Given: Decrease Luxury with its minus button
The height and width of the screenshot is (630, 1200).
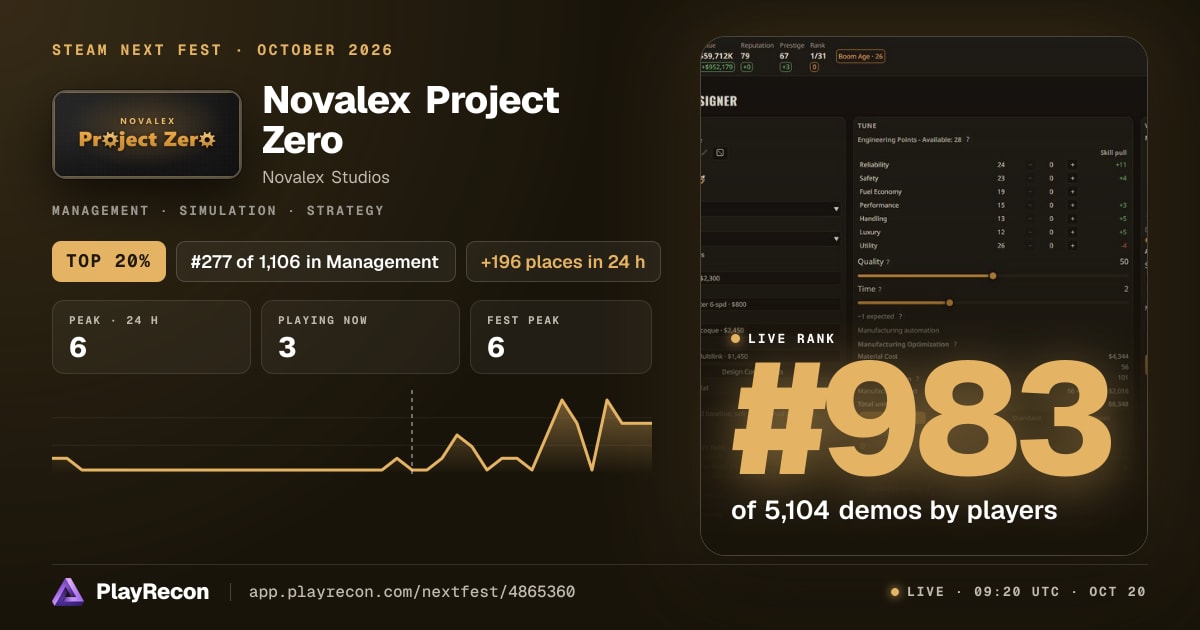Looking at the screenshot, I should (1029, 232).
